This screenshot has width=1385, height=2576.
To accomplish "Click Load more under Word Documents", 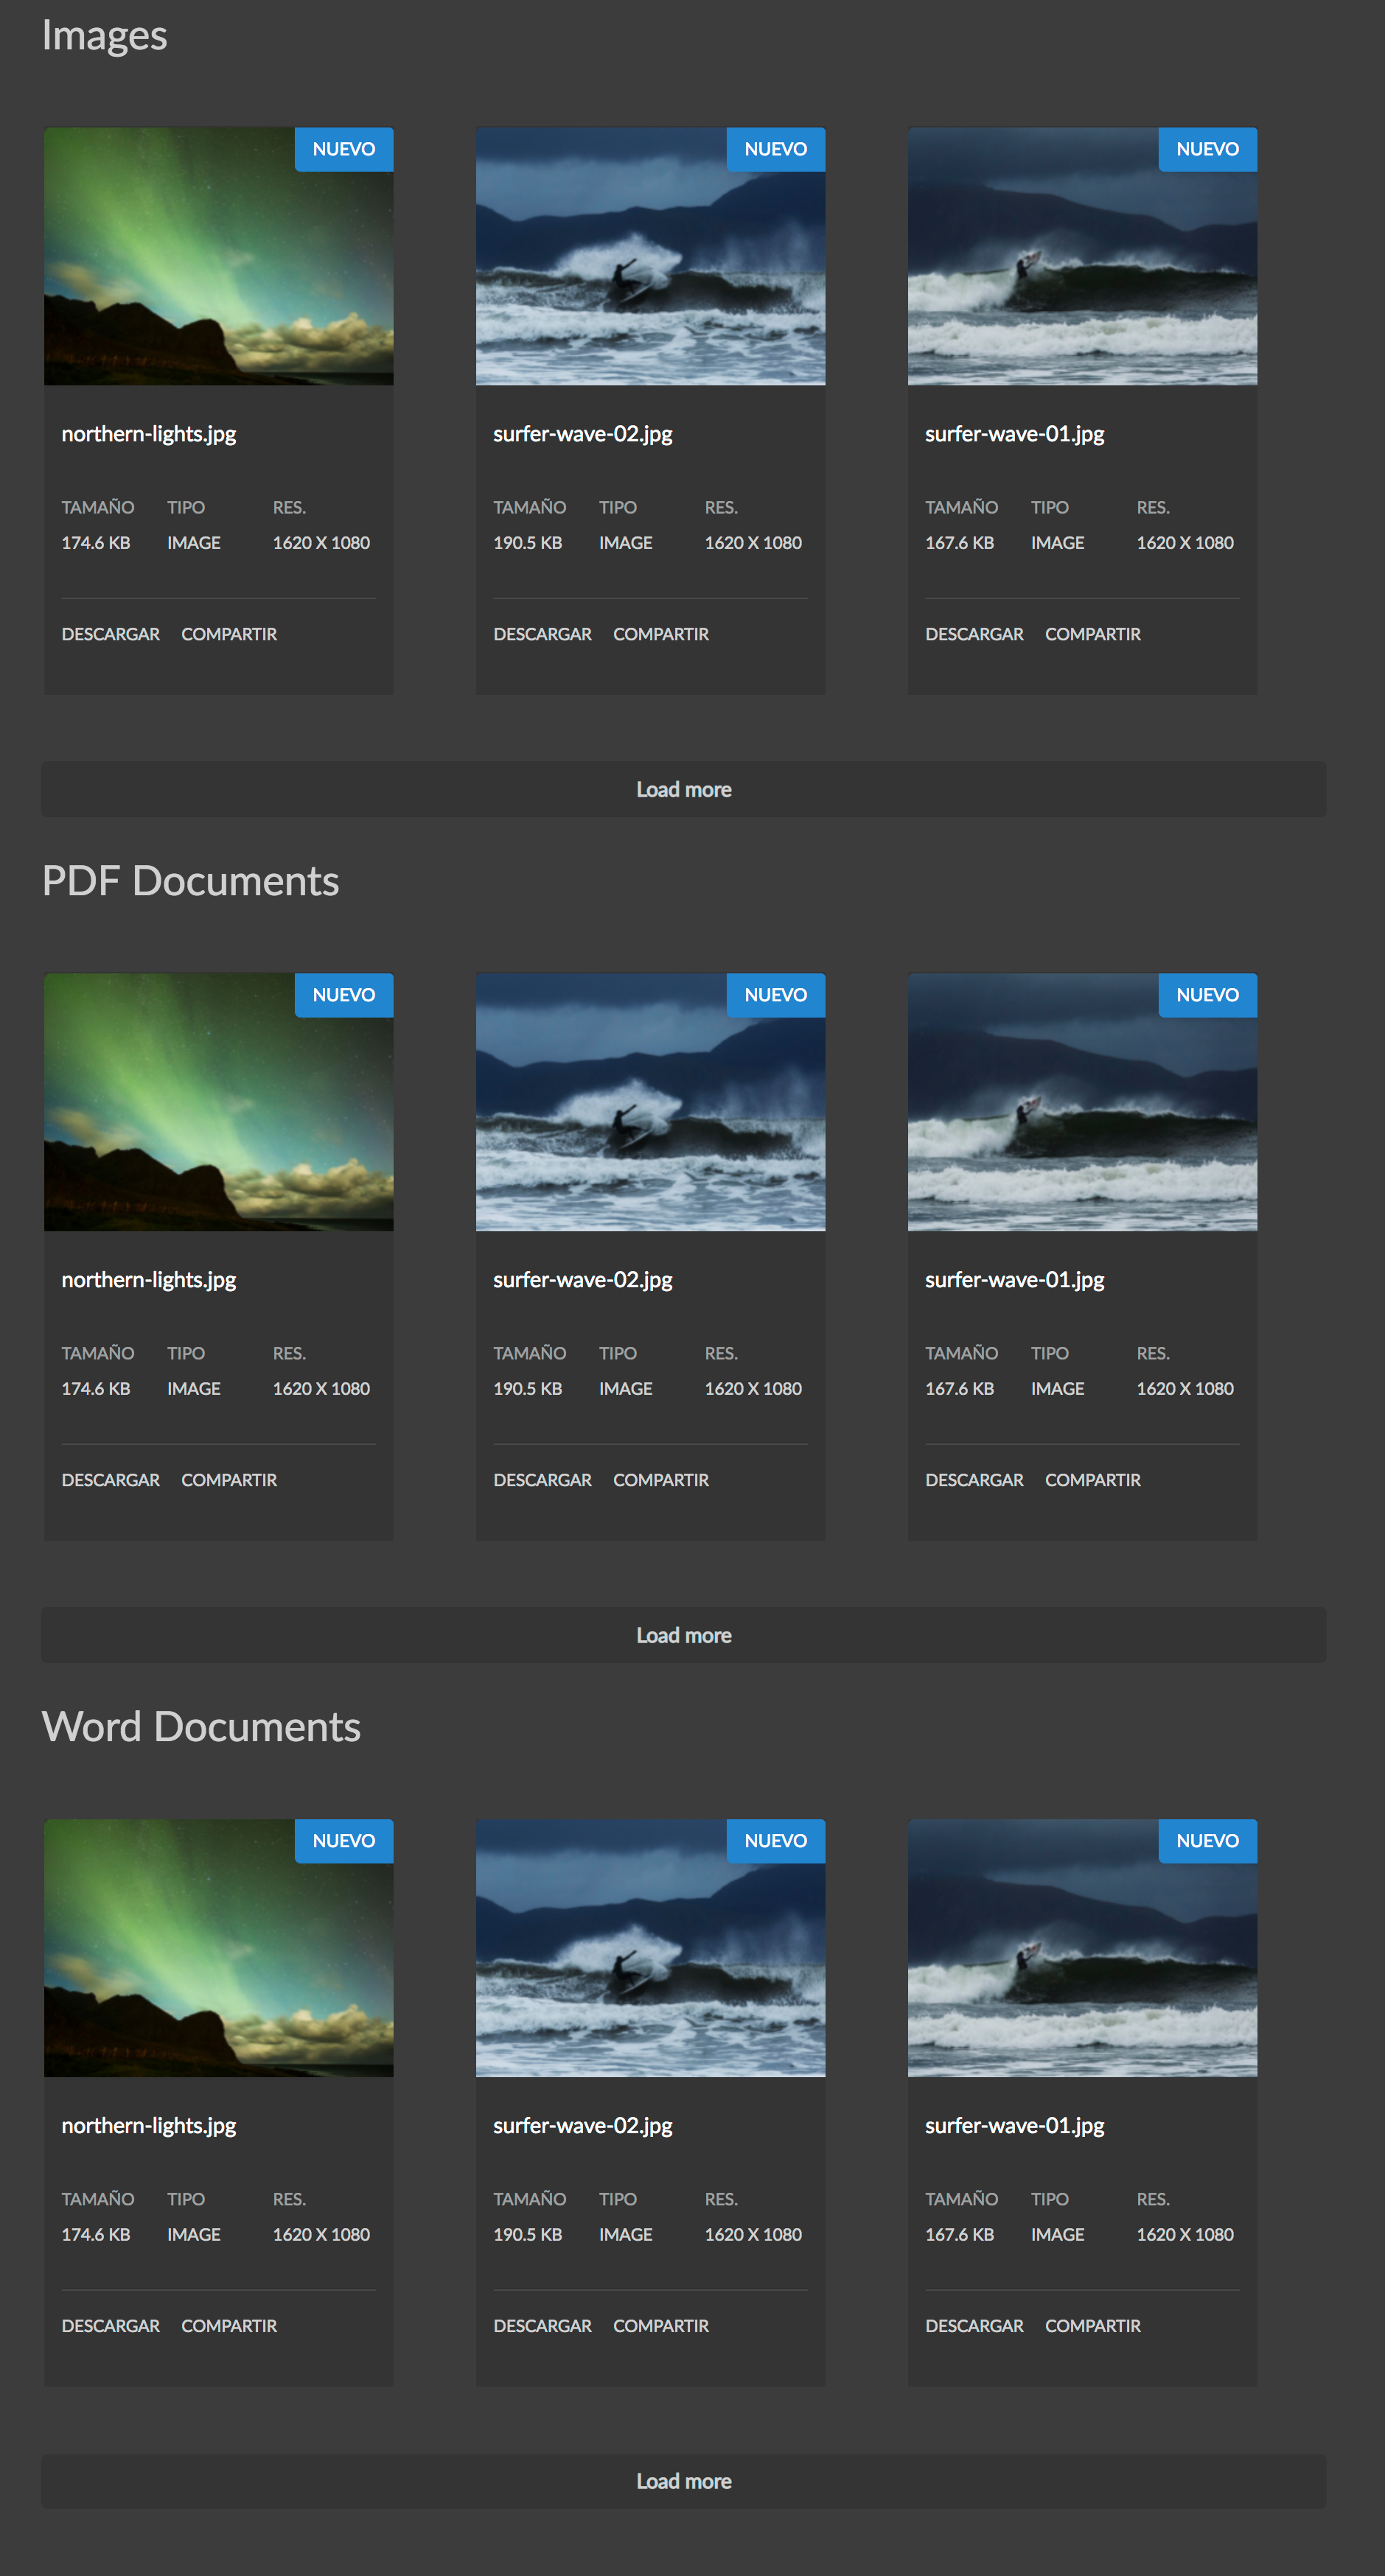I will (x=683, y=2481).
